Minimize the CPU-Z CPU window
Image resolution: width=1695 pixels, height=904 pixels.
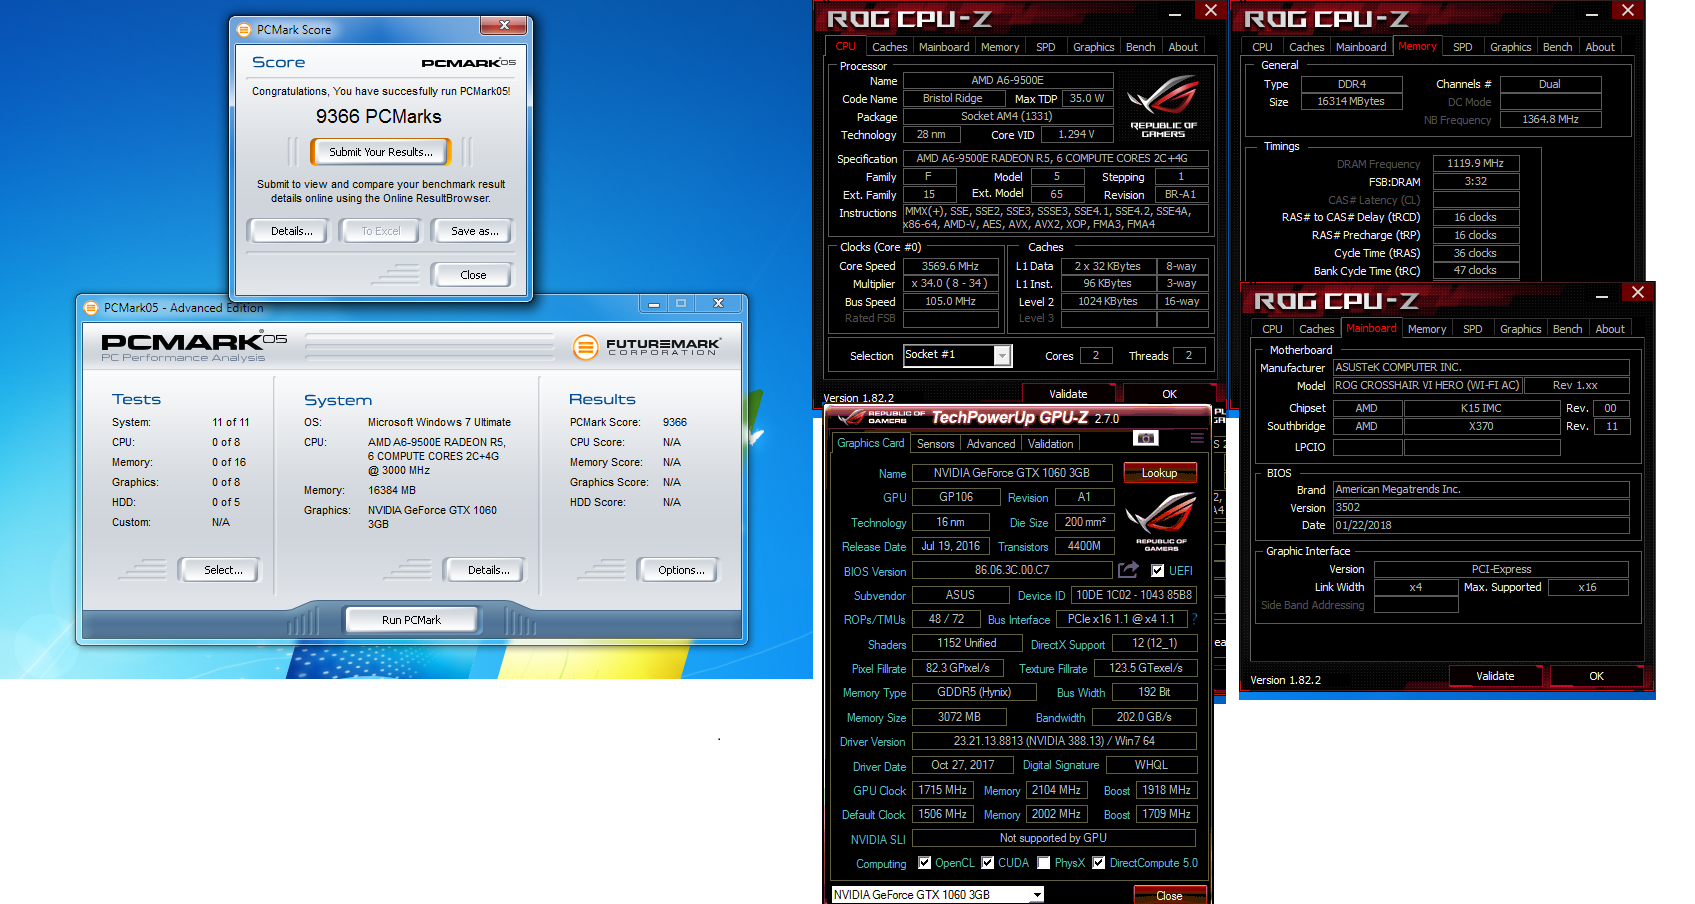1175,12
